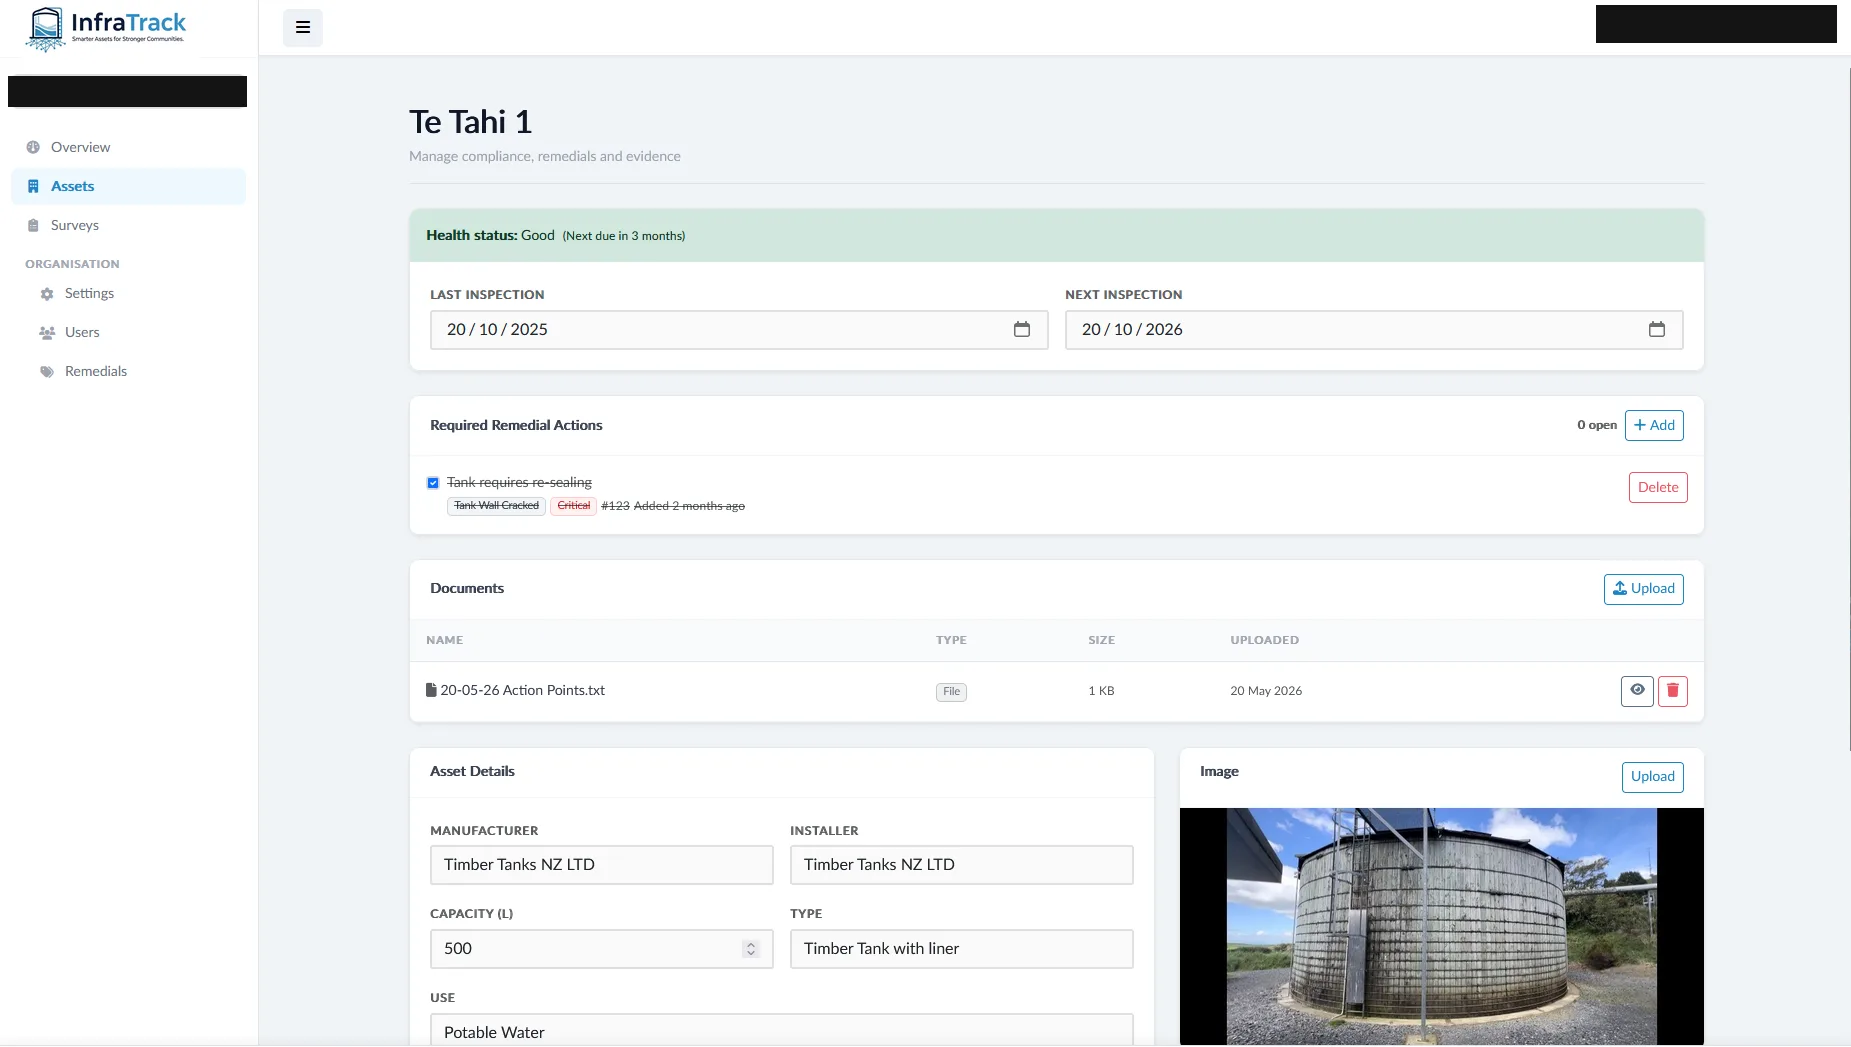Image resolution: width=1851 pixels, height=1047 pixels.
Task: Click the Assets building icon in sidebar
Action: 33,186
